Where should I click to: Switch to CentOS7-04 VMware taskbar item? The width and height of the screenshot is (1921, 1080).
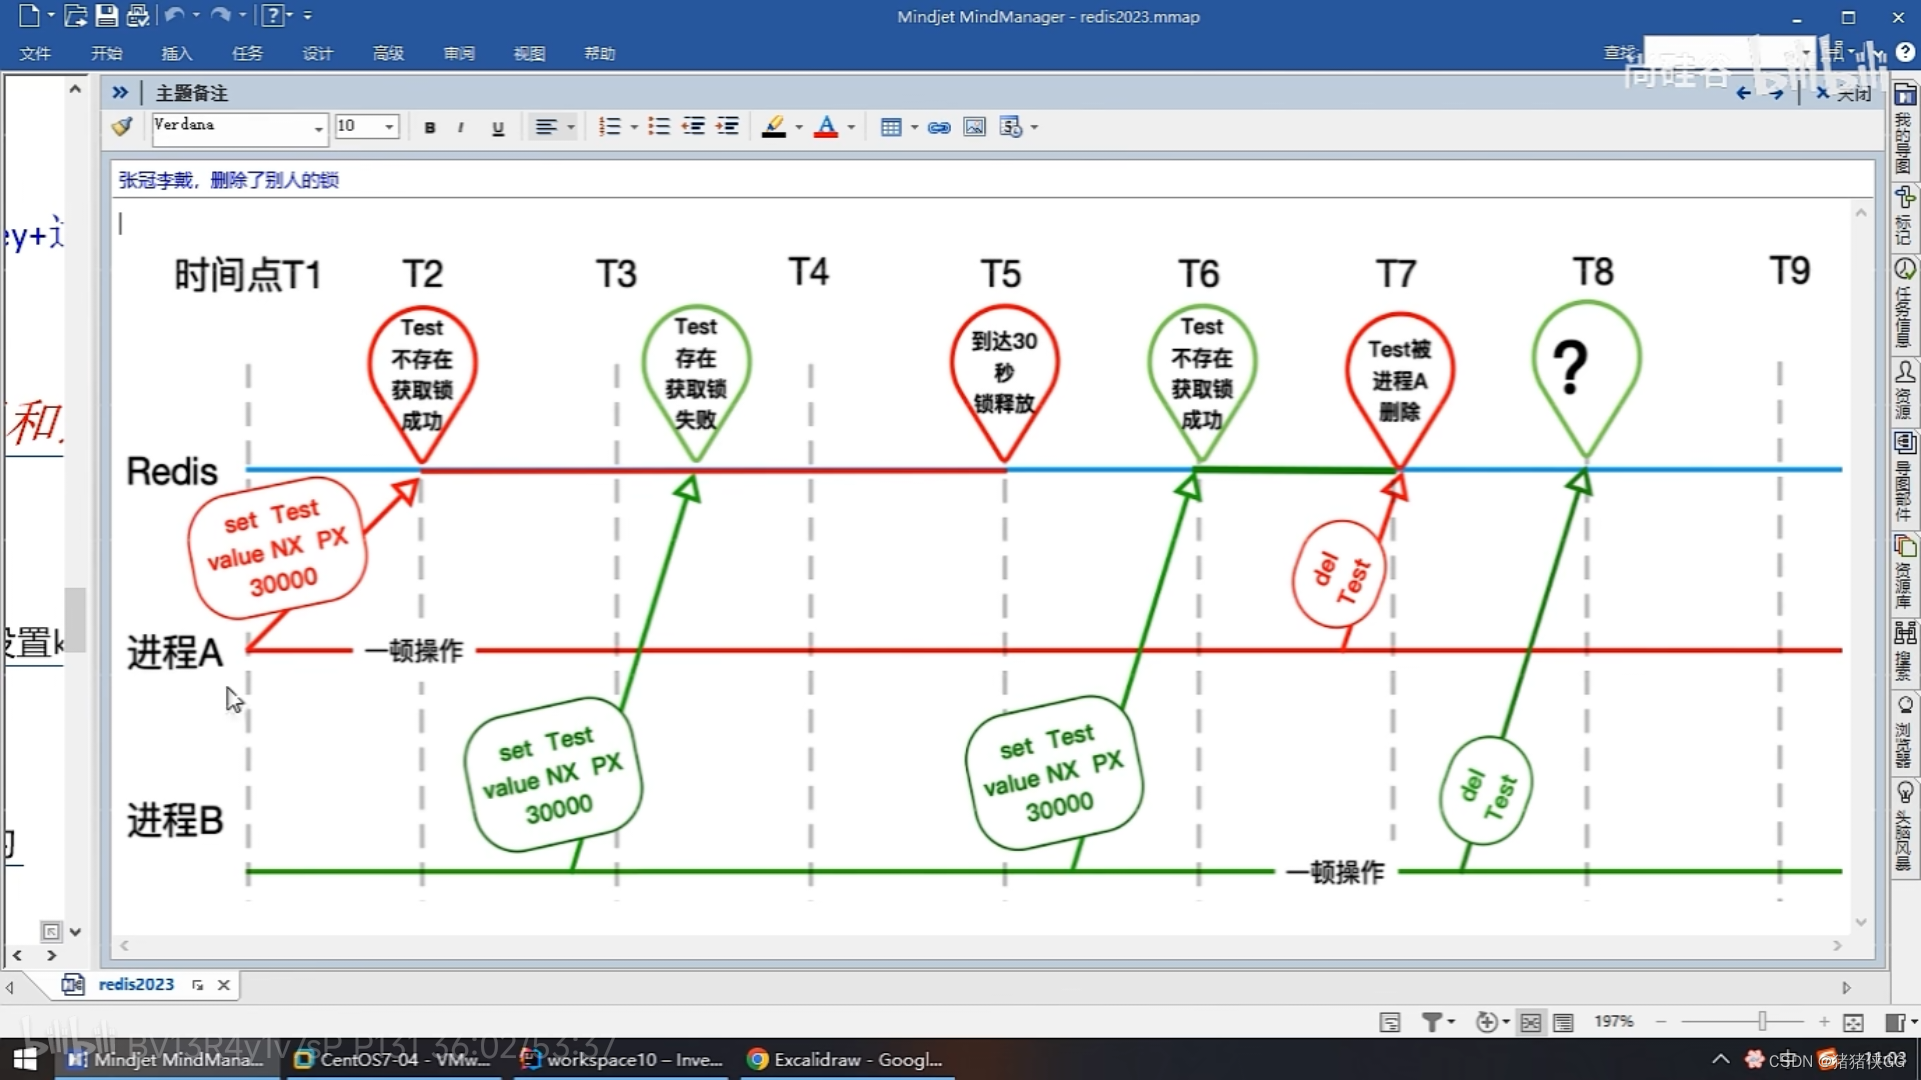[x=394, y=1059]
